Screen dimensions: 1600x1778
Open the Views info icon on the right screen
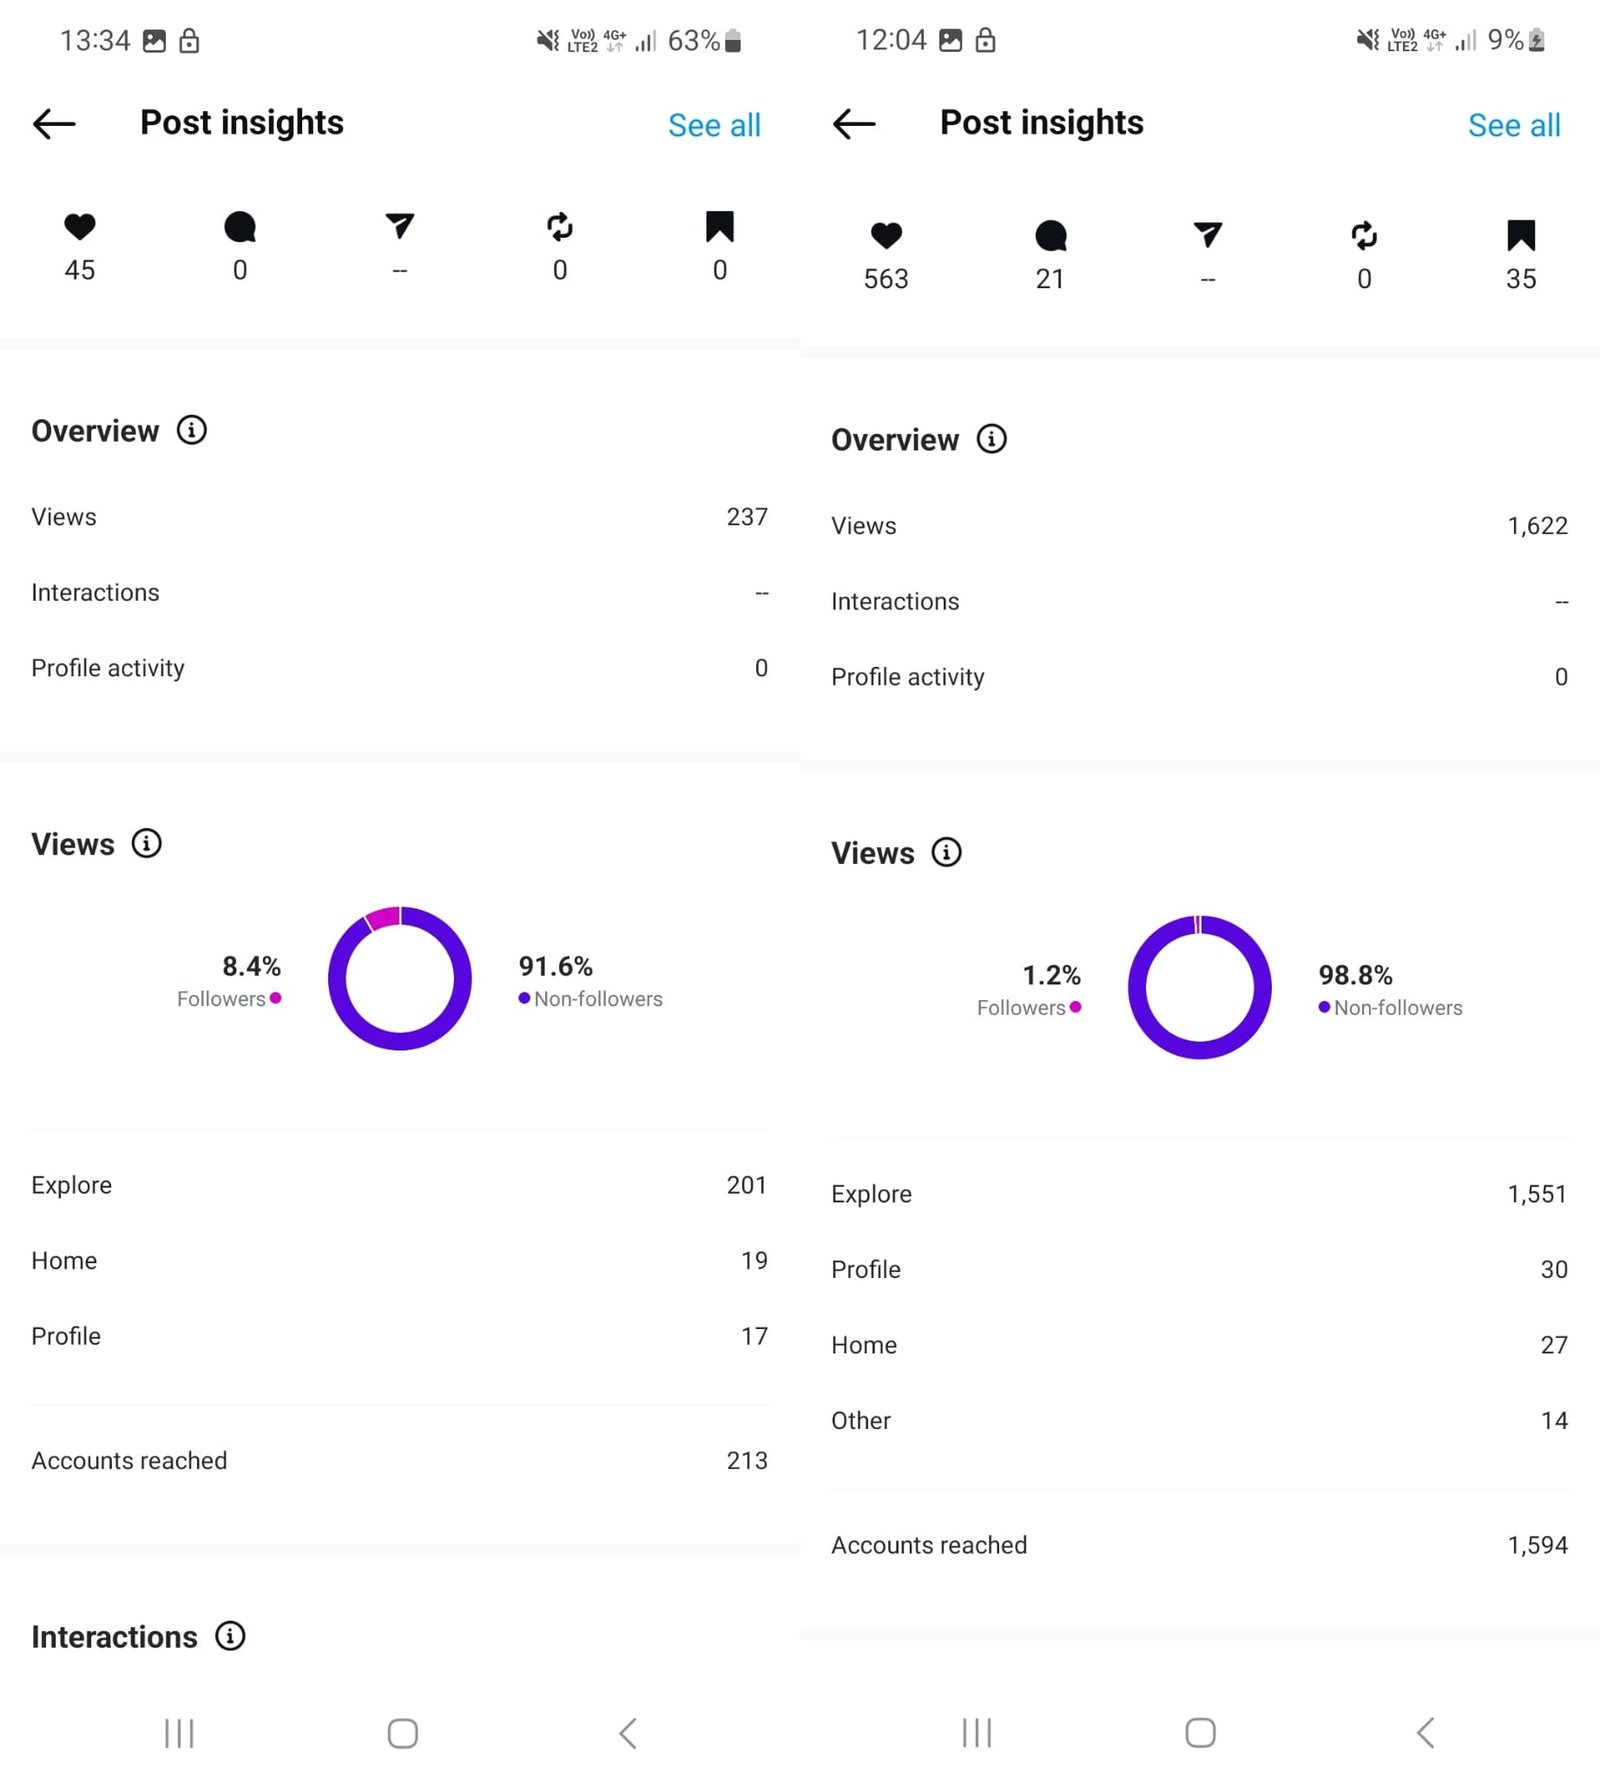[x=946, y=852]
